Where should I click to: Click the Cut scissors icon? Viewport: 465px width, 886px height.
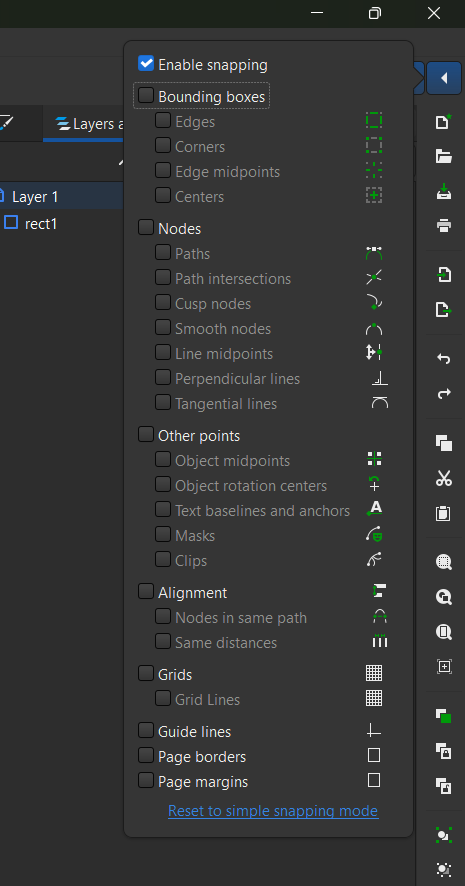[444, 478]
